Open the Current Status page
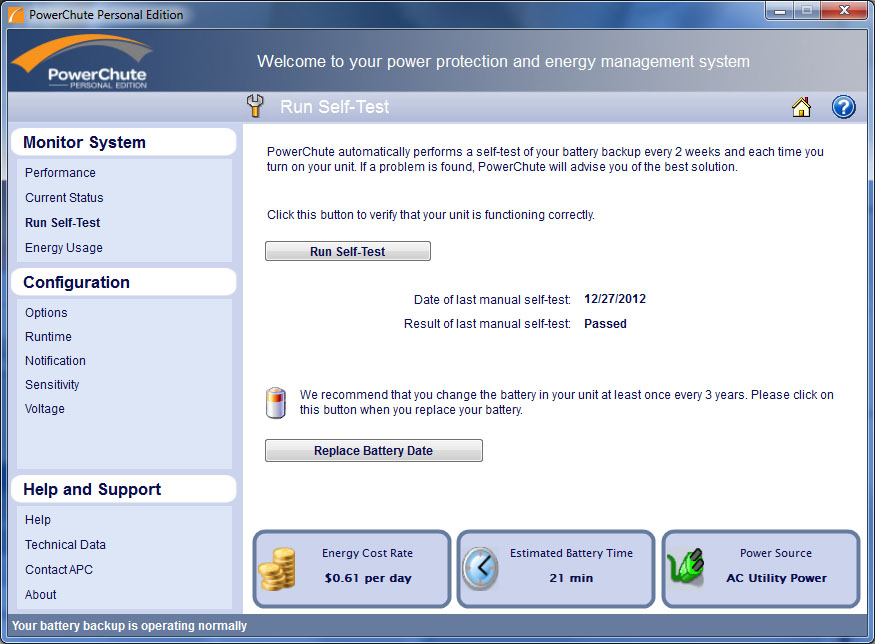The width and height of the screenshot is (875, 644). [64, 198]
